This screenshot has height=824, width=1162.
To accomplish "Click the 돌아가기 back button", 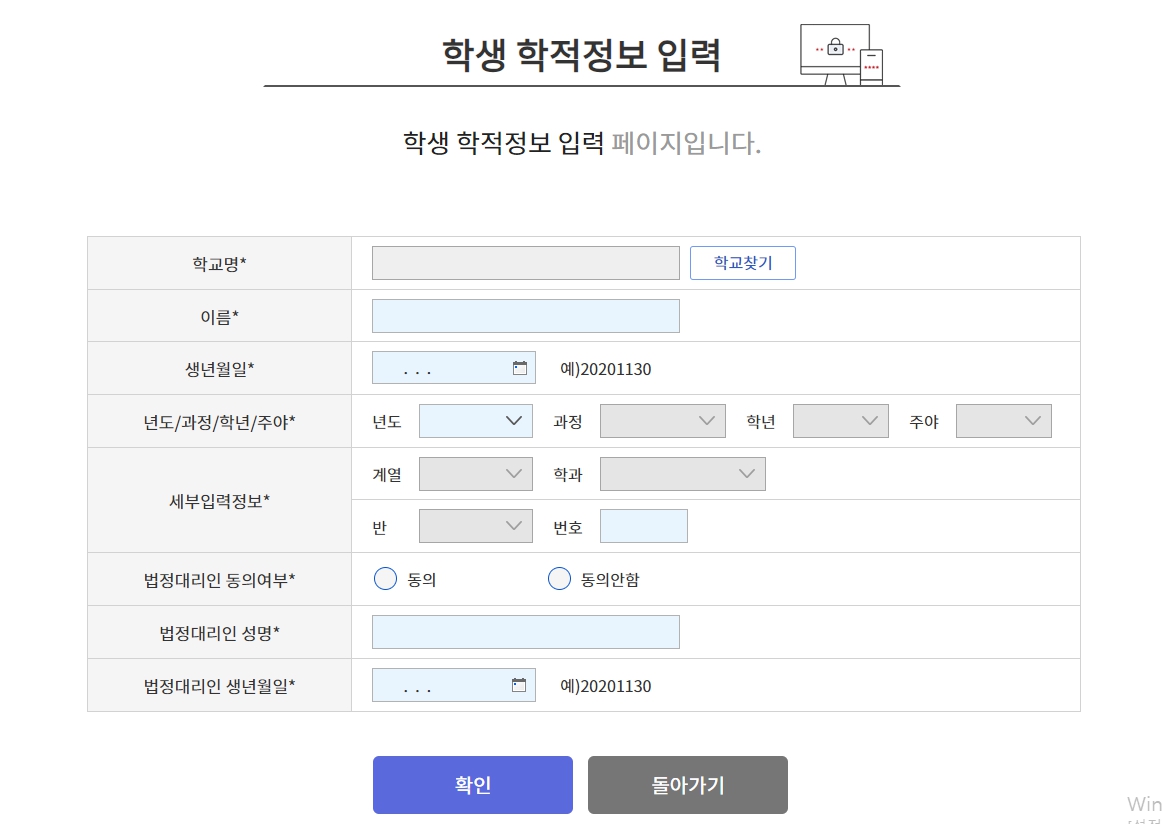I will click(x=687, y=785).
